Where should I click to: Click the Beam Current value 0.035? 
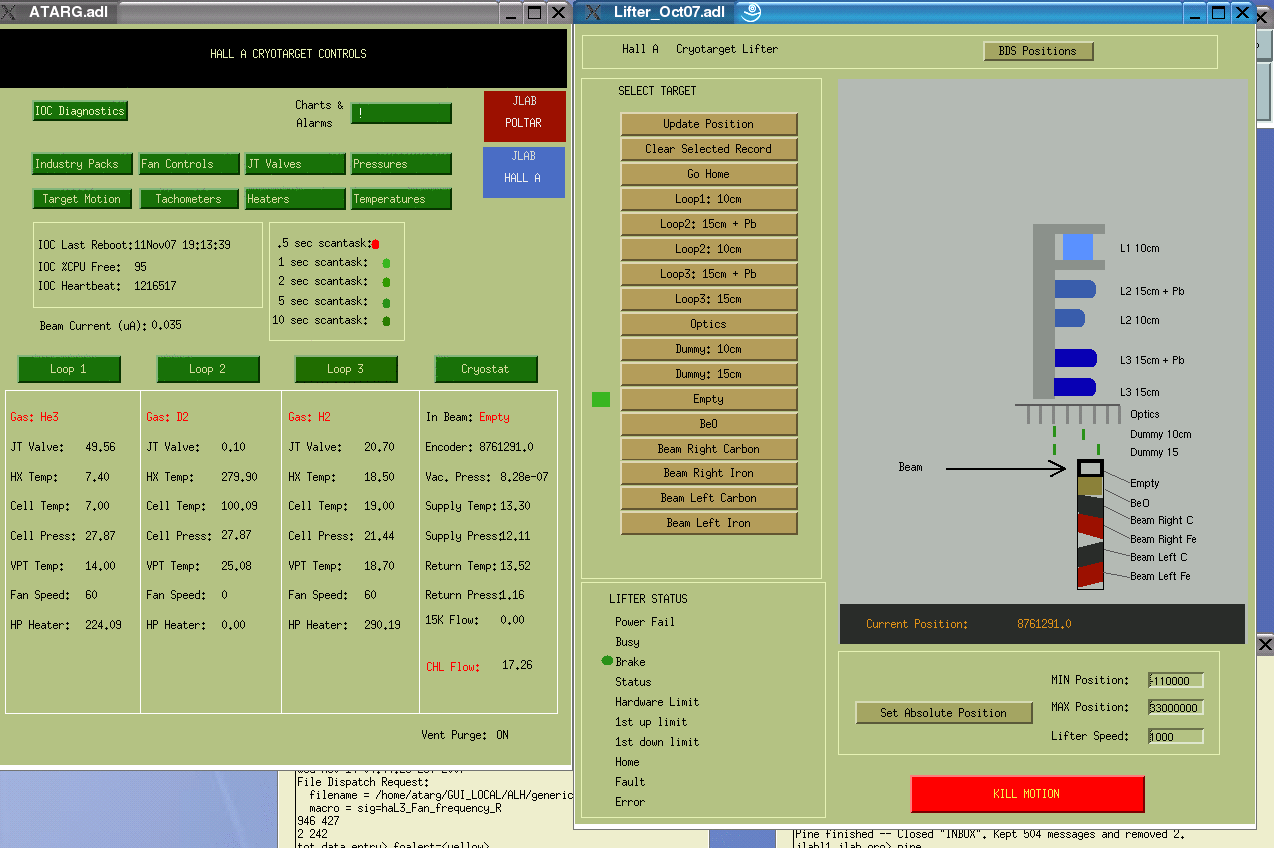[x=167, y=326]
